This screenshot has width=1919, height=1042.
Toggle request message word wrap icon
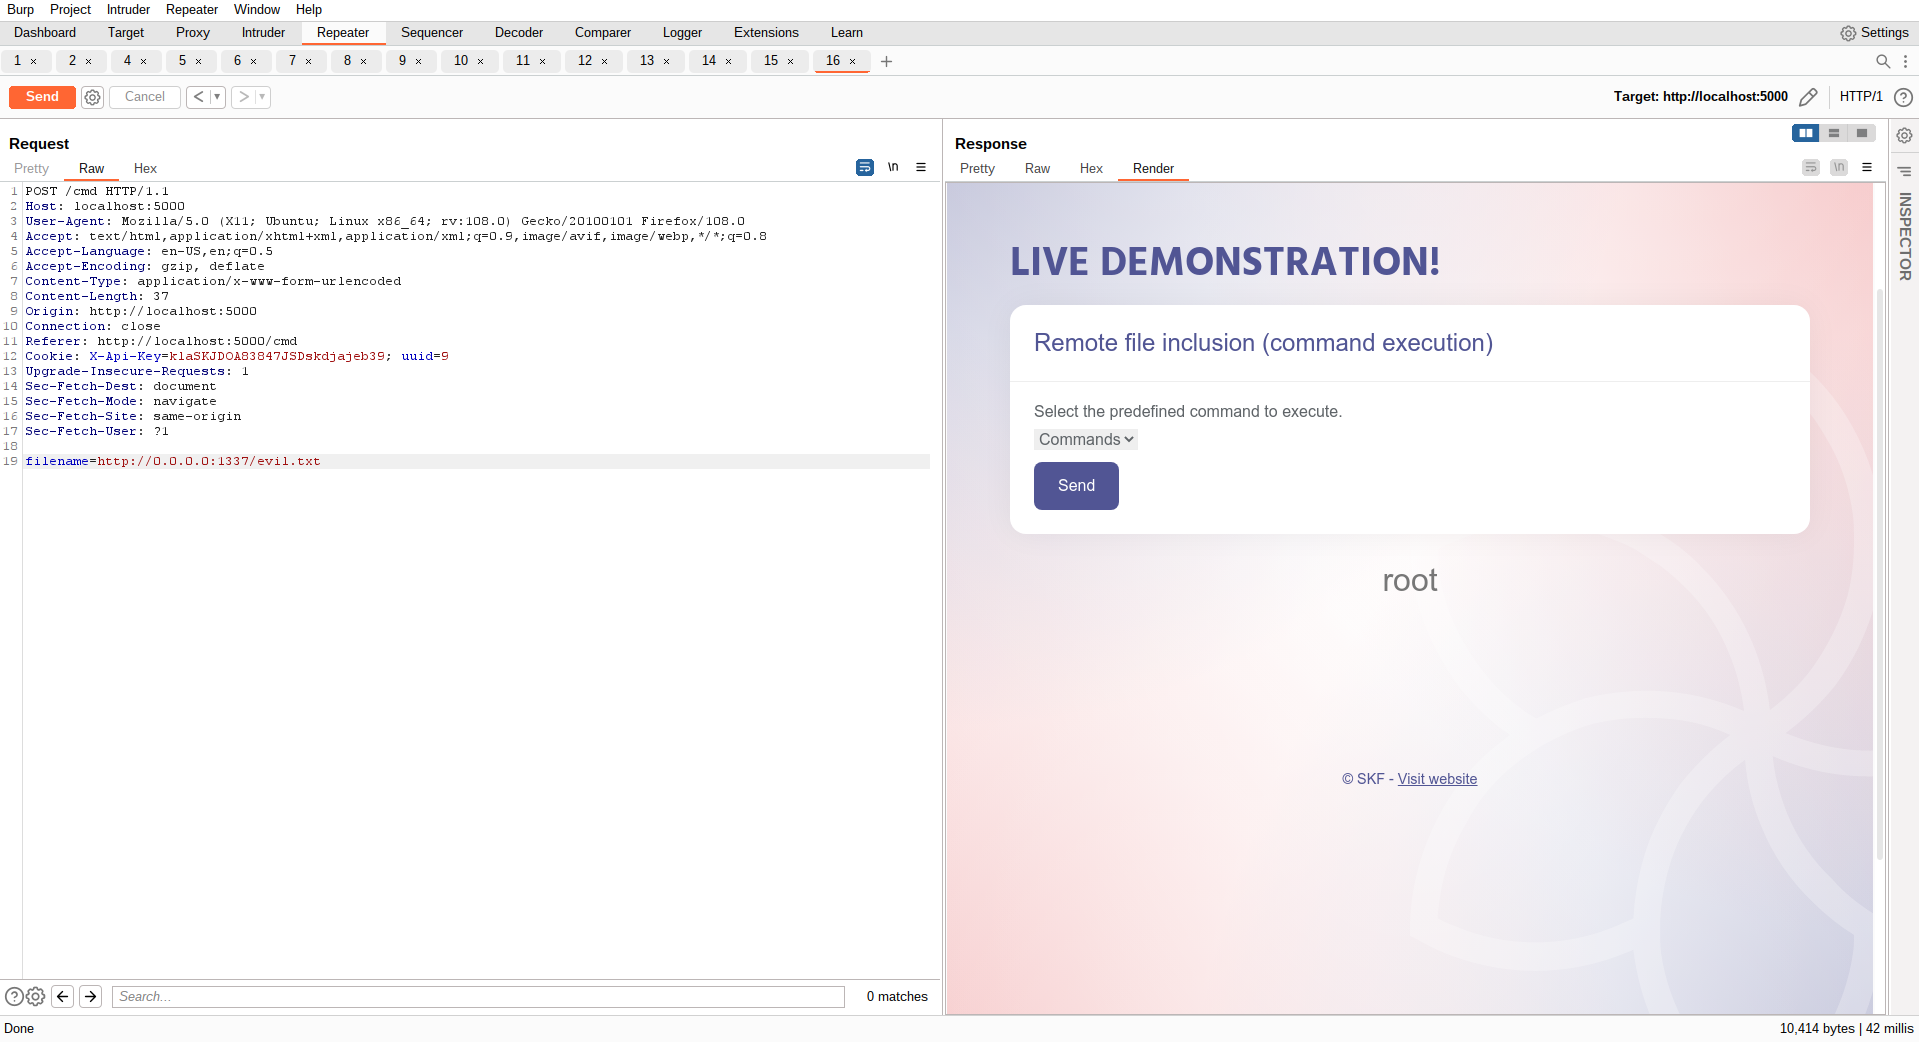(x=865, y=167)
